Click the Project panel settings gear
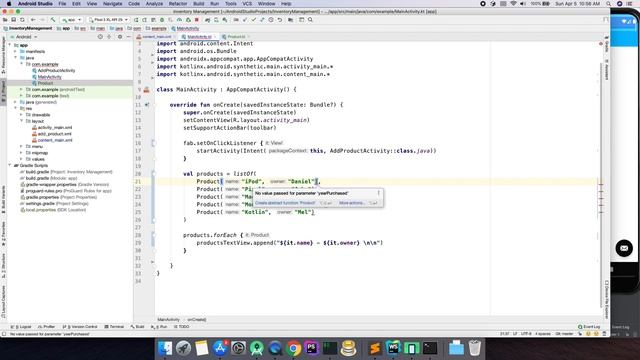 click(120, 37)
